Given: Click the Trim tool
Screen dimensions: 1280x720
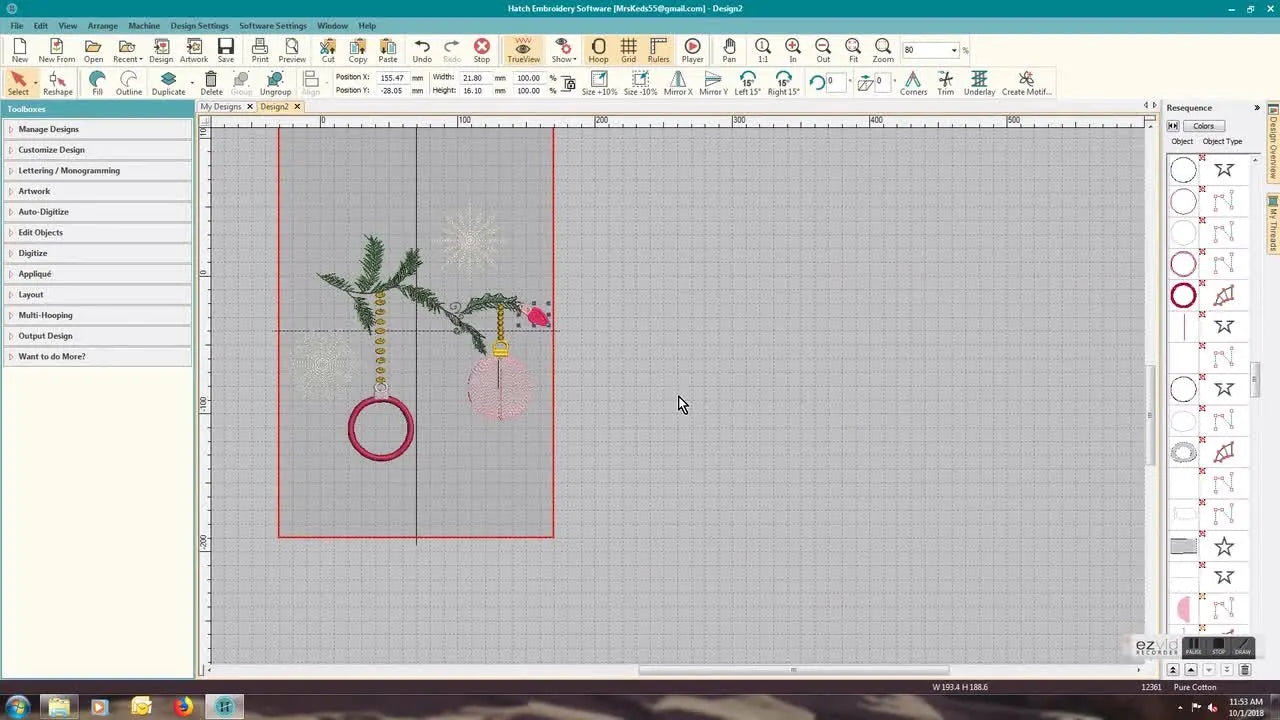Looking at the screenshot, I should 945,84.
